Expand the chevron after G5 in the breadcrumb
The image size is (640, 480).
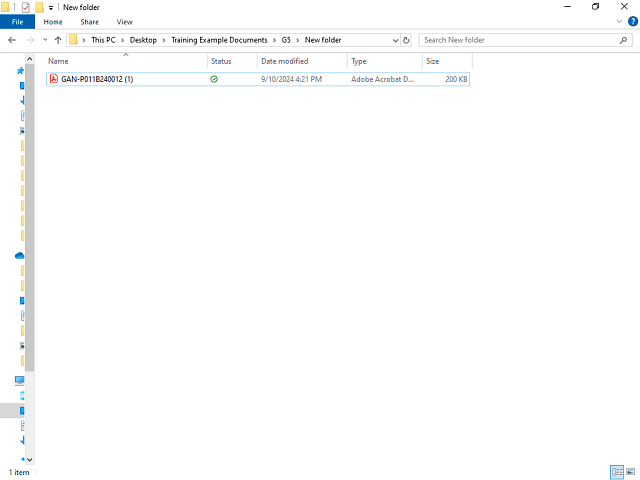[x=298, y=40]
